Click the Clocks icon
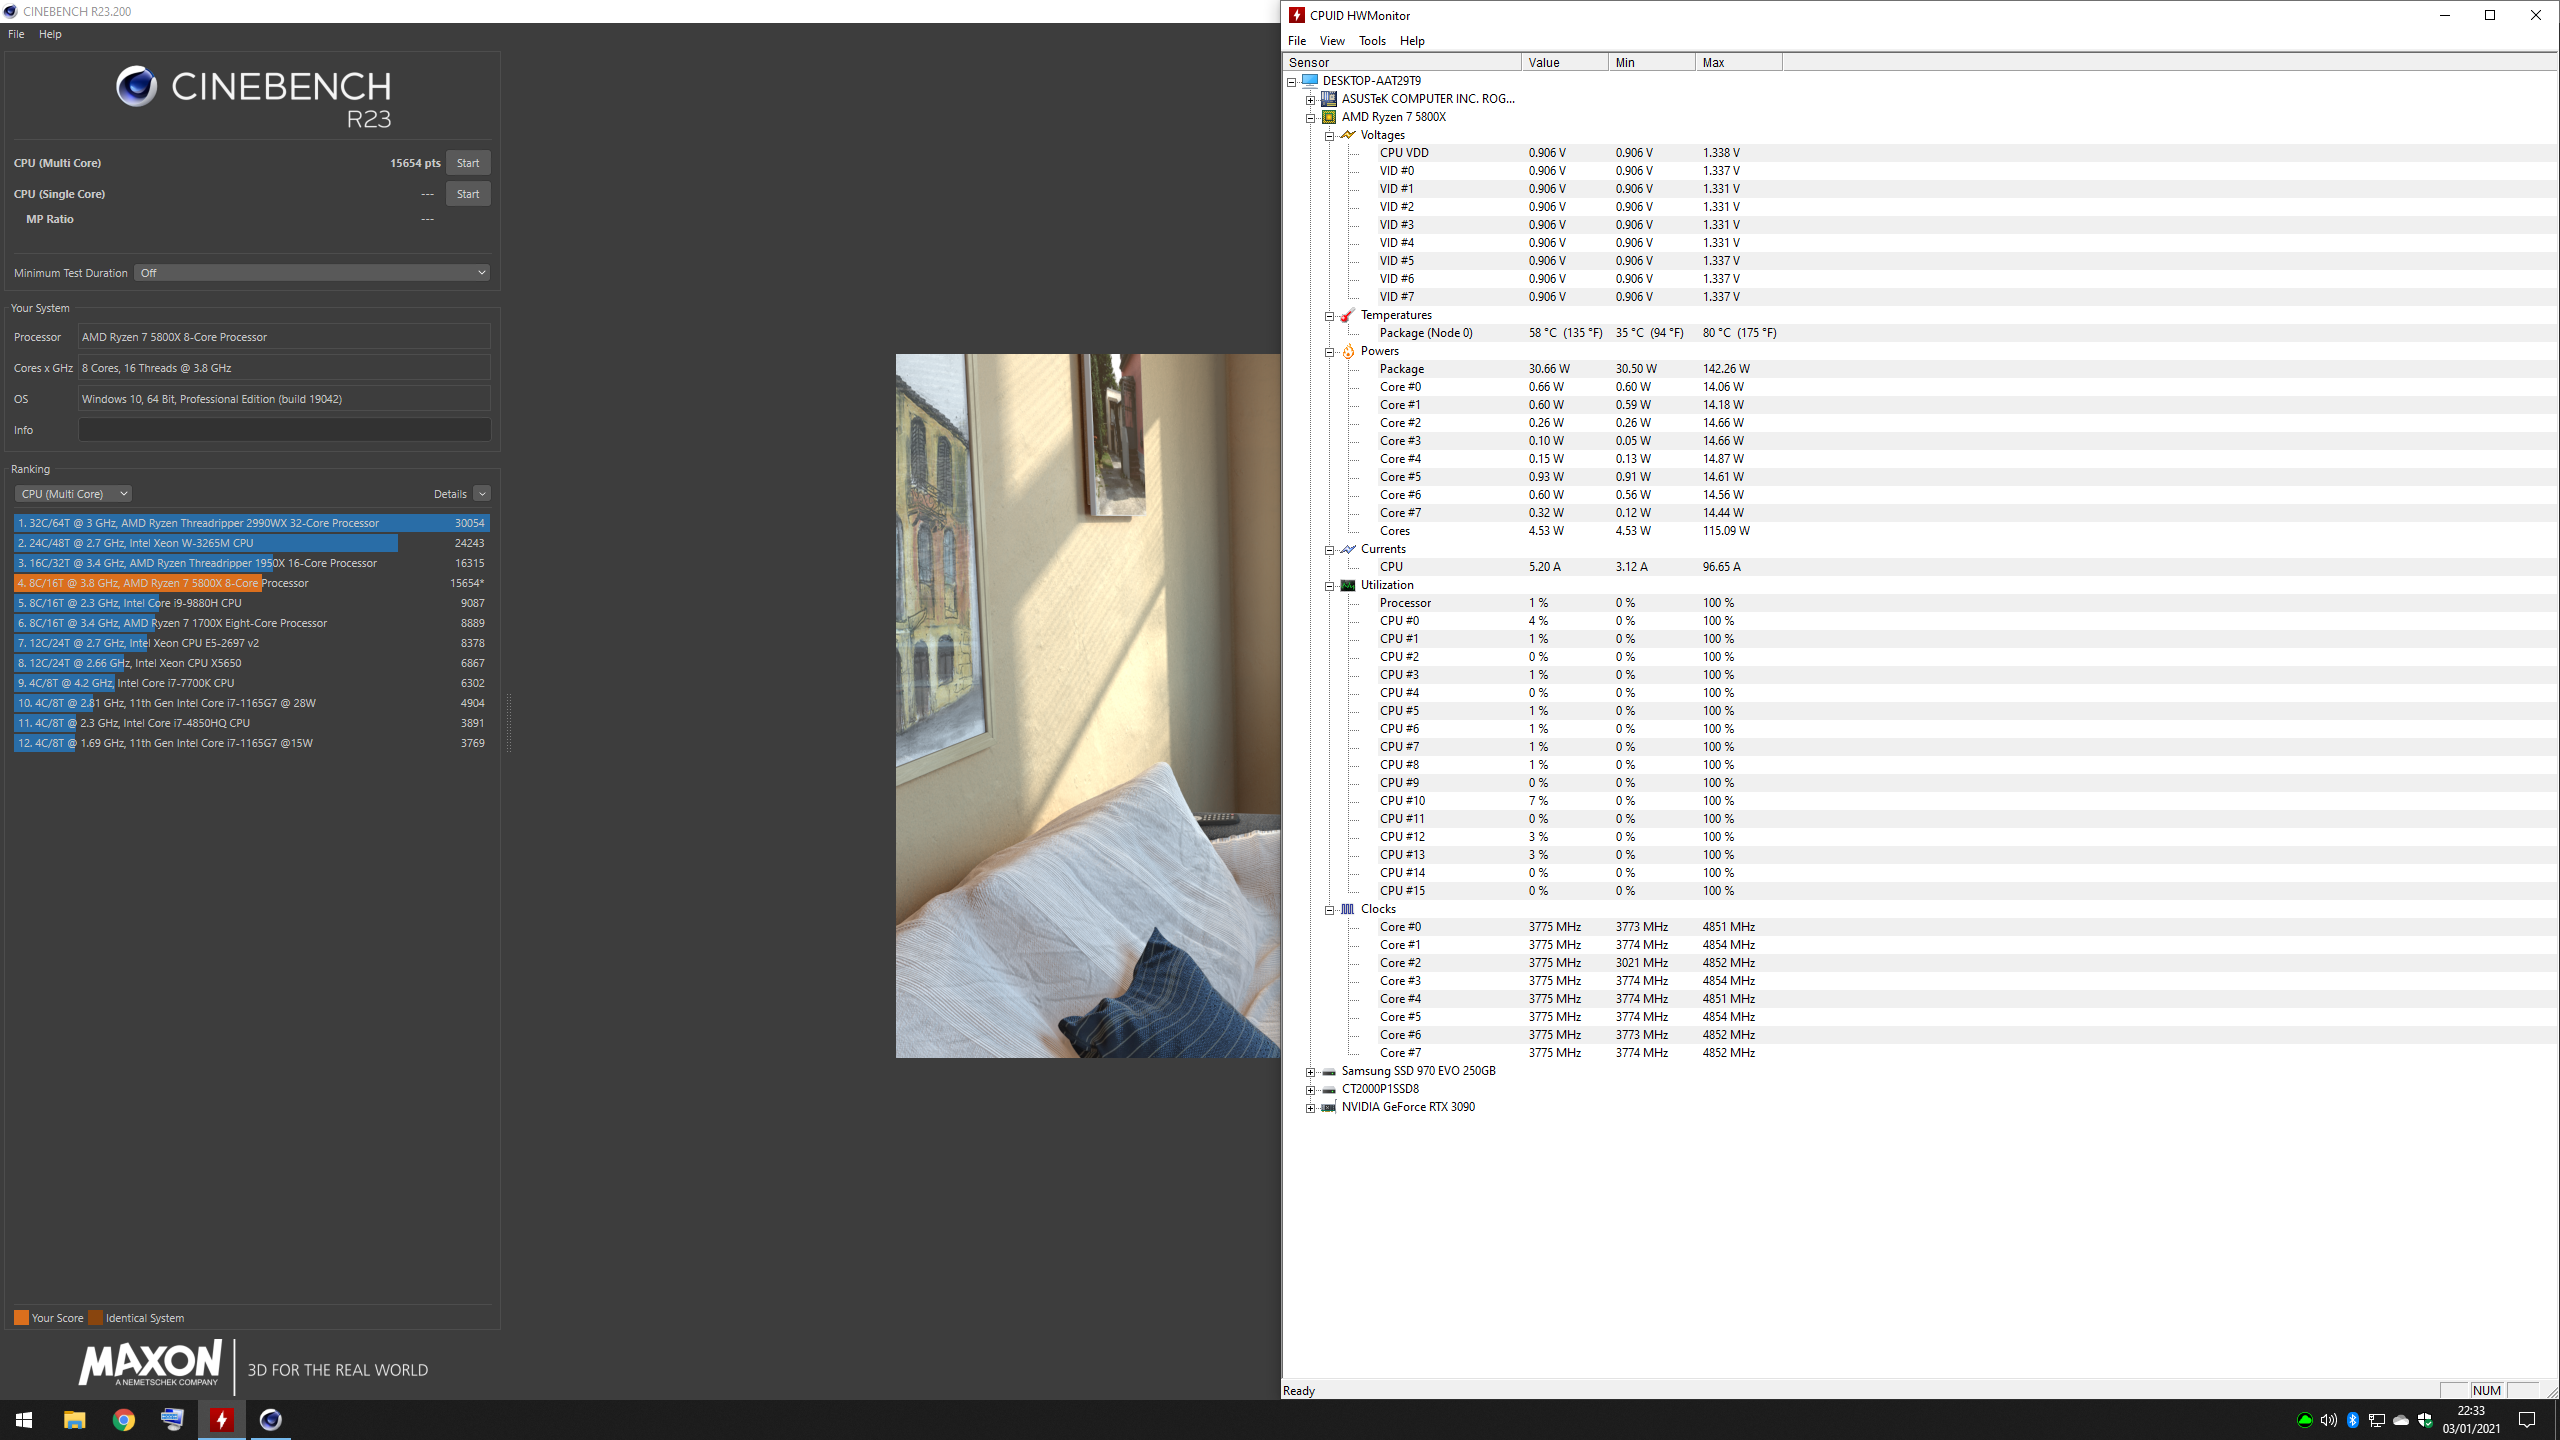 1348,908
